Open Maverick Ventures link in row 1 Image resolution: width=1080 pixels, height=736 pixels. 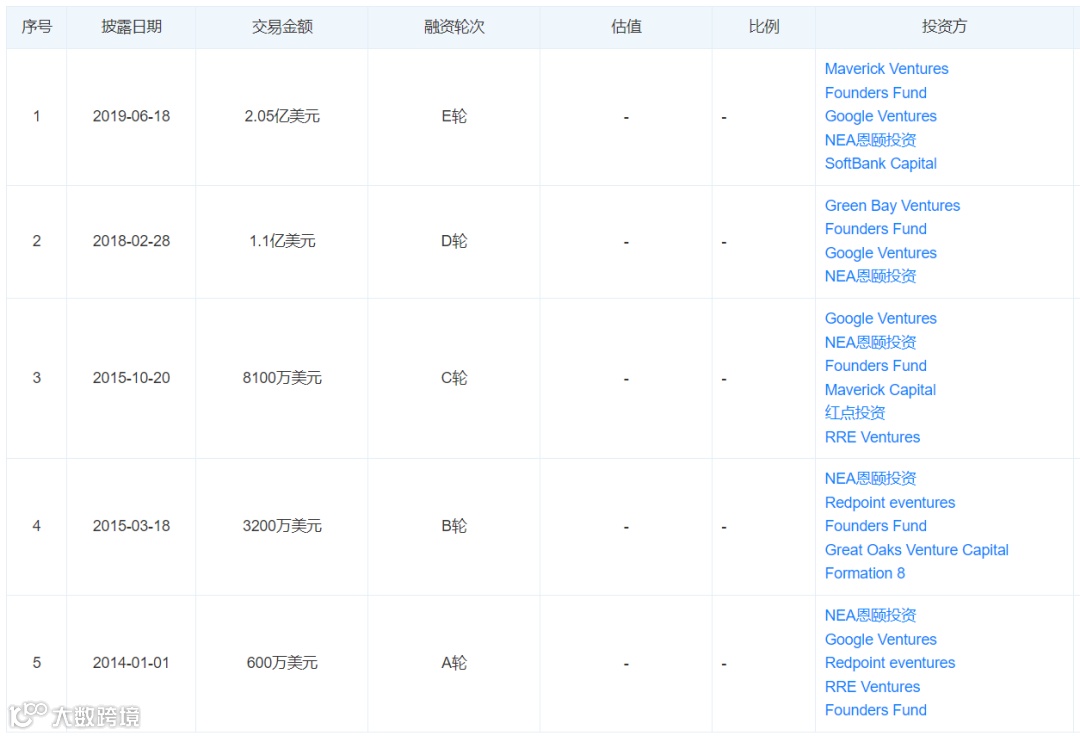(x=886, y=69)
